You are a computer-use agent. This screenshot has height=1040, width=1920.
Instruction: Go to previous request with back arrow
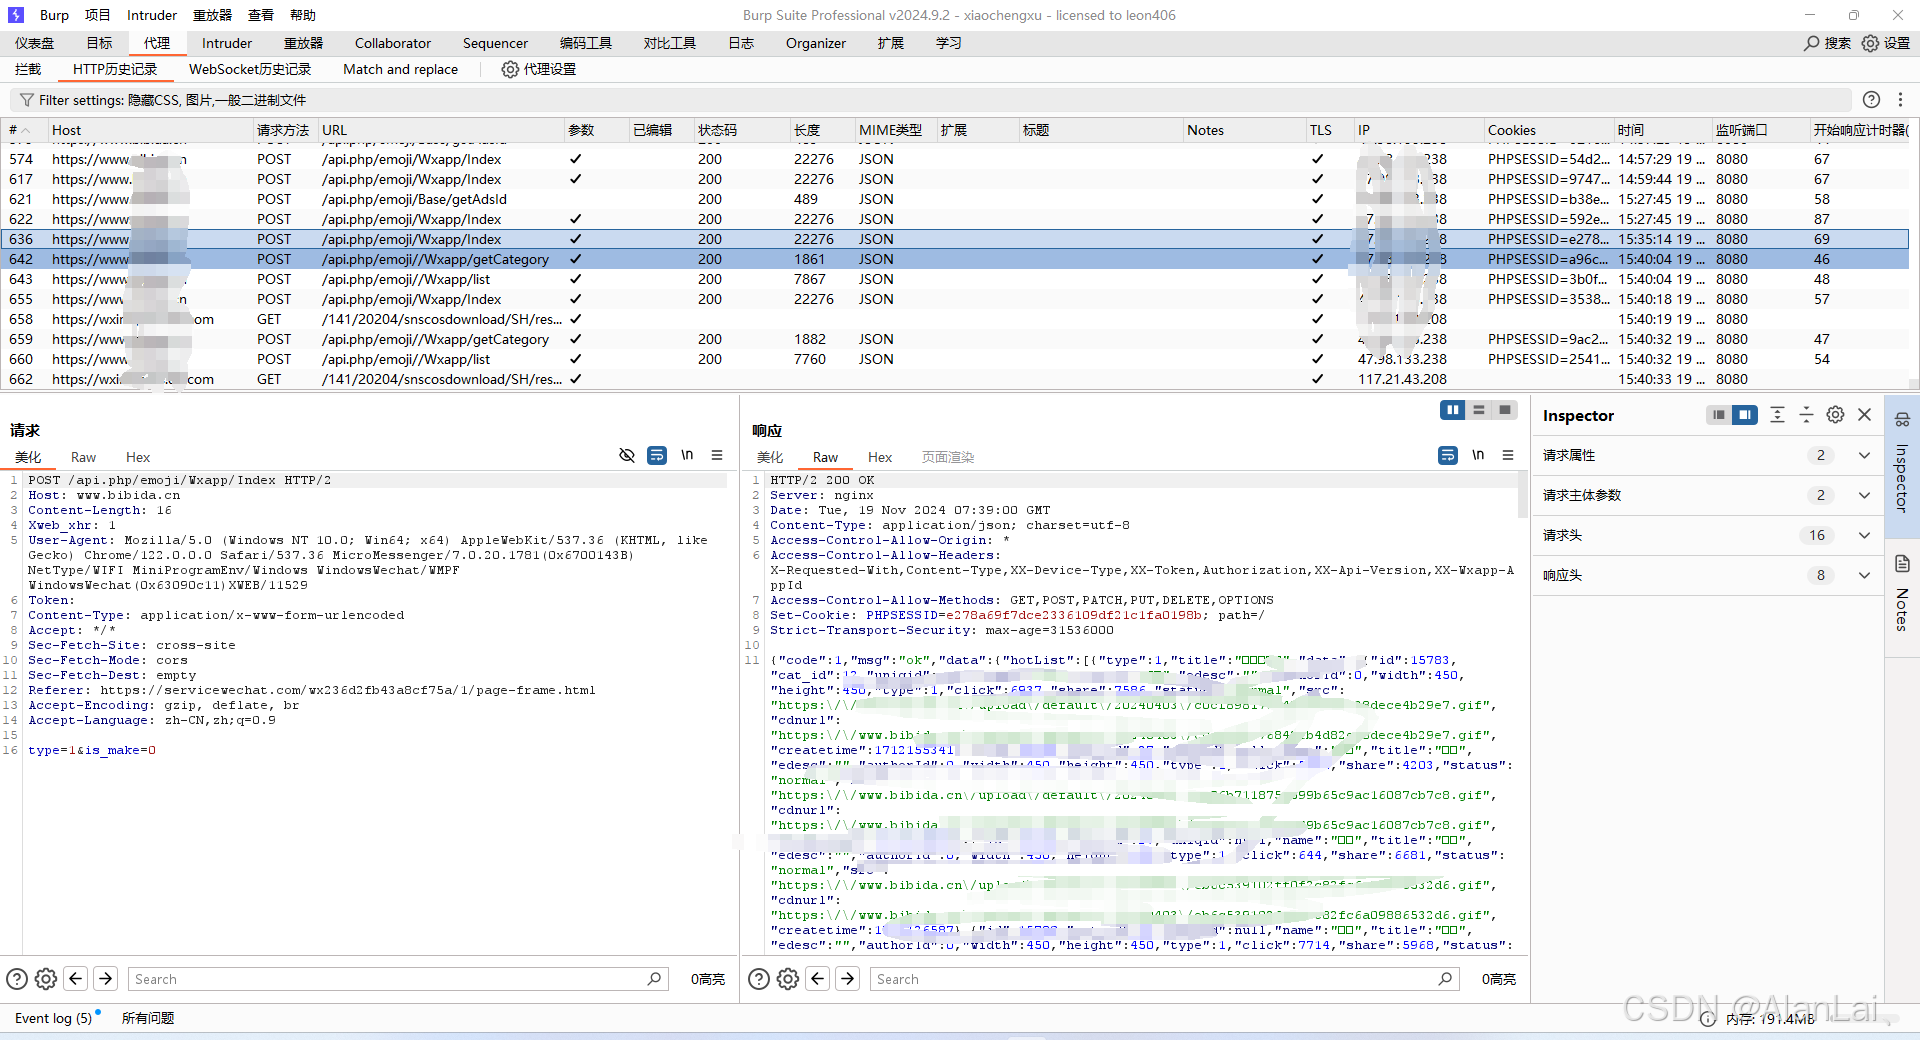pos(76,979)
